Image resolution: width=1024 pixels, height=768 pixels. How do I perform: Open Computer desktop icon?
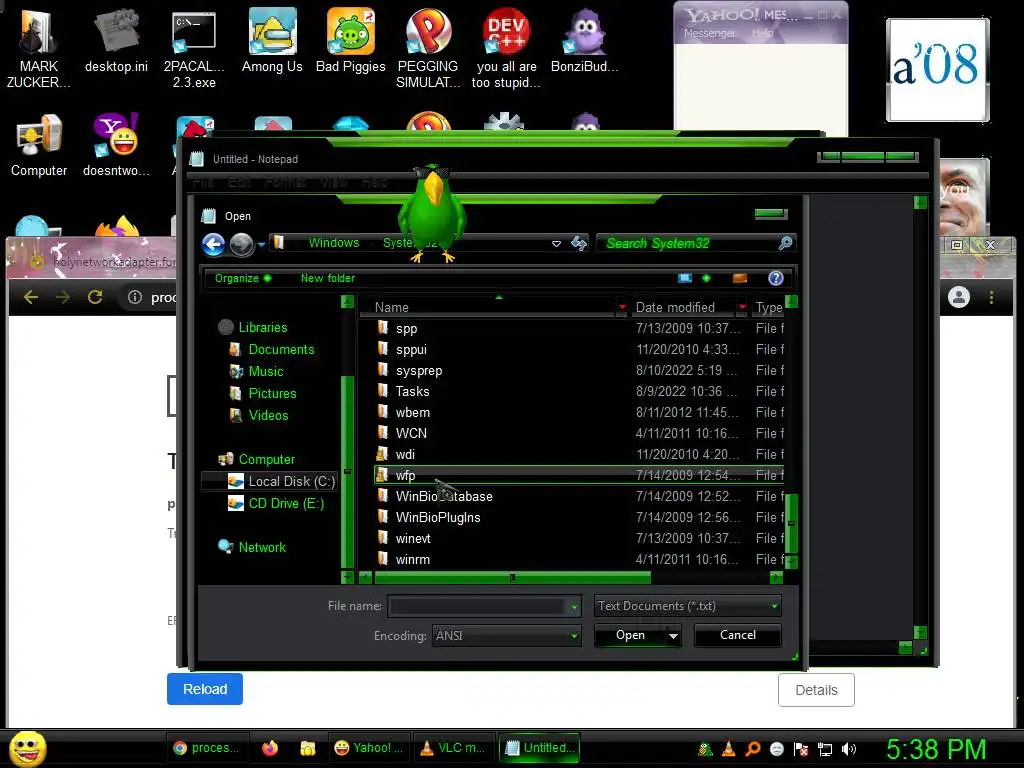pos(39,145)
